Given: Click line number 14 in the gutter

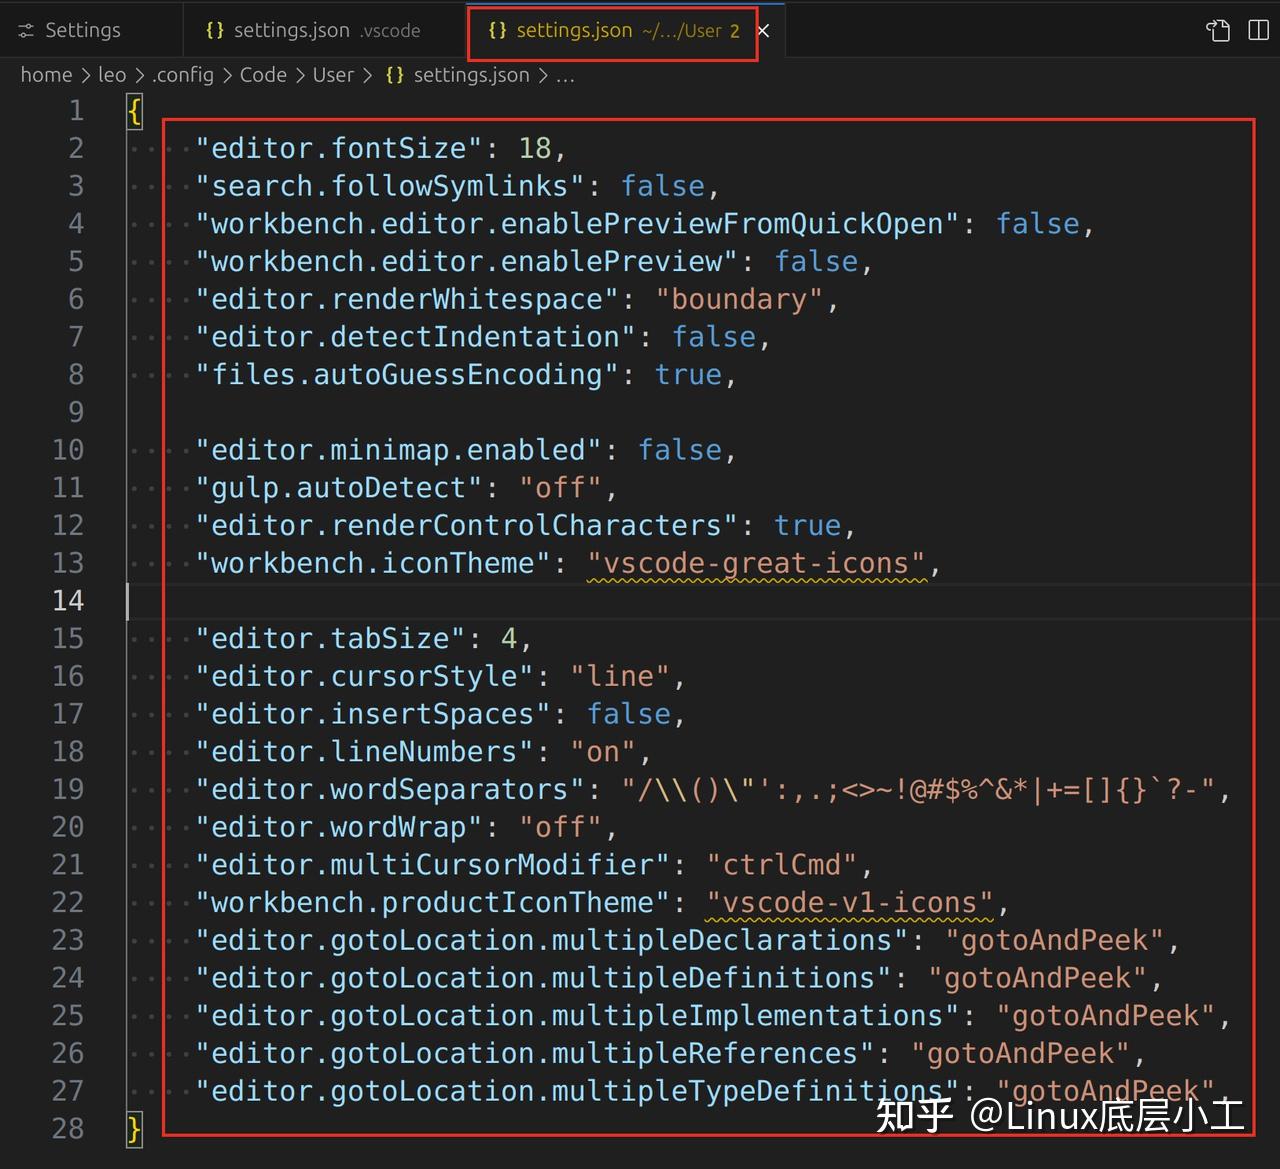Looking at the screenshot, I should point(68,600).
